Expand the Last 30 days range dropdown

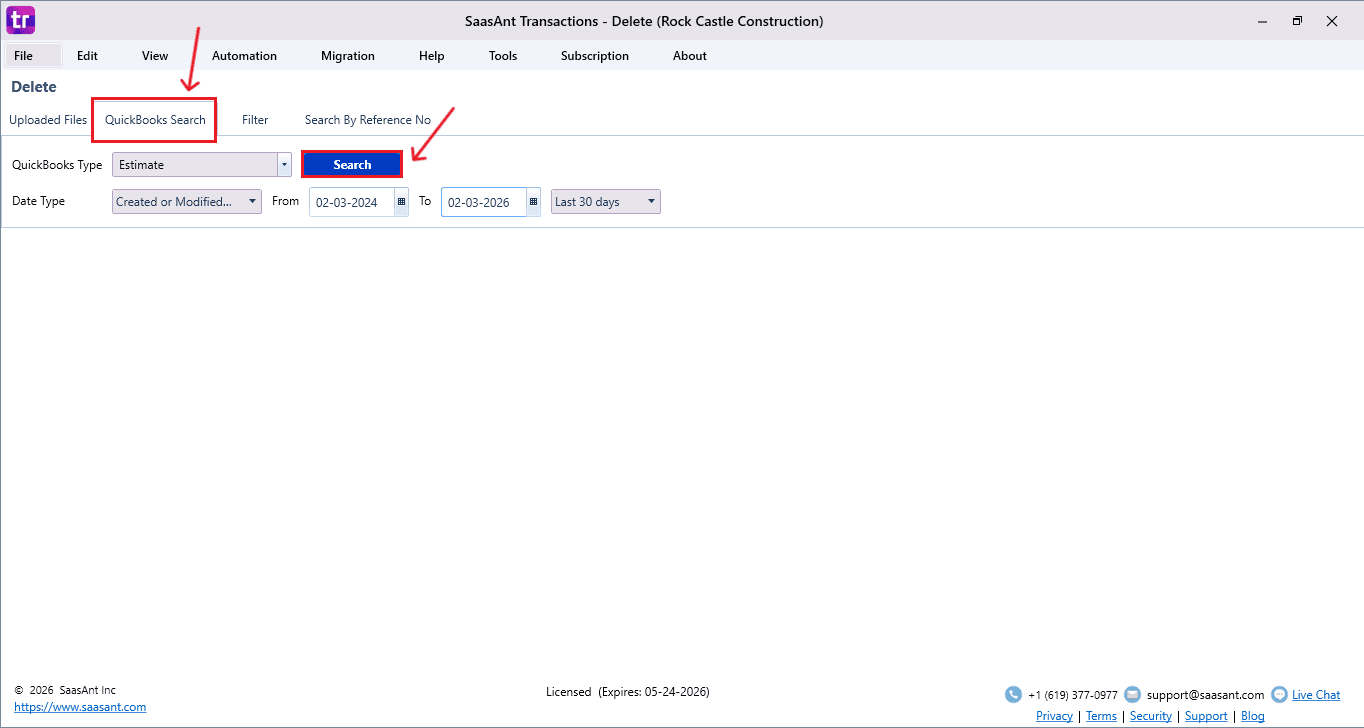[651, 202]
